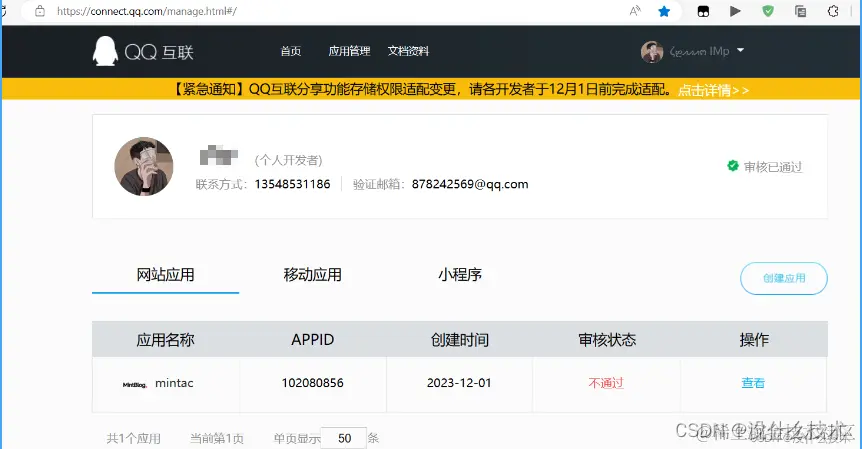Open the black extension icon with two dots

pyautogui.click(x=703, y=12)
